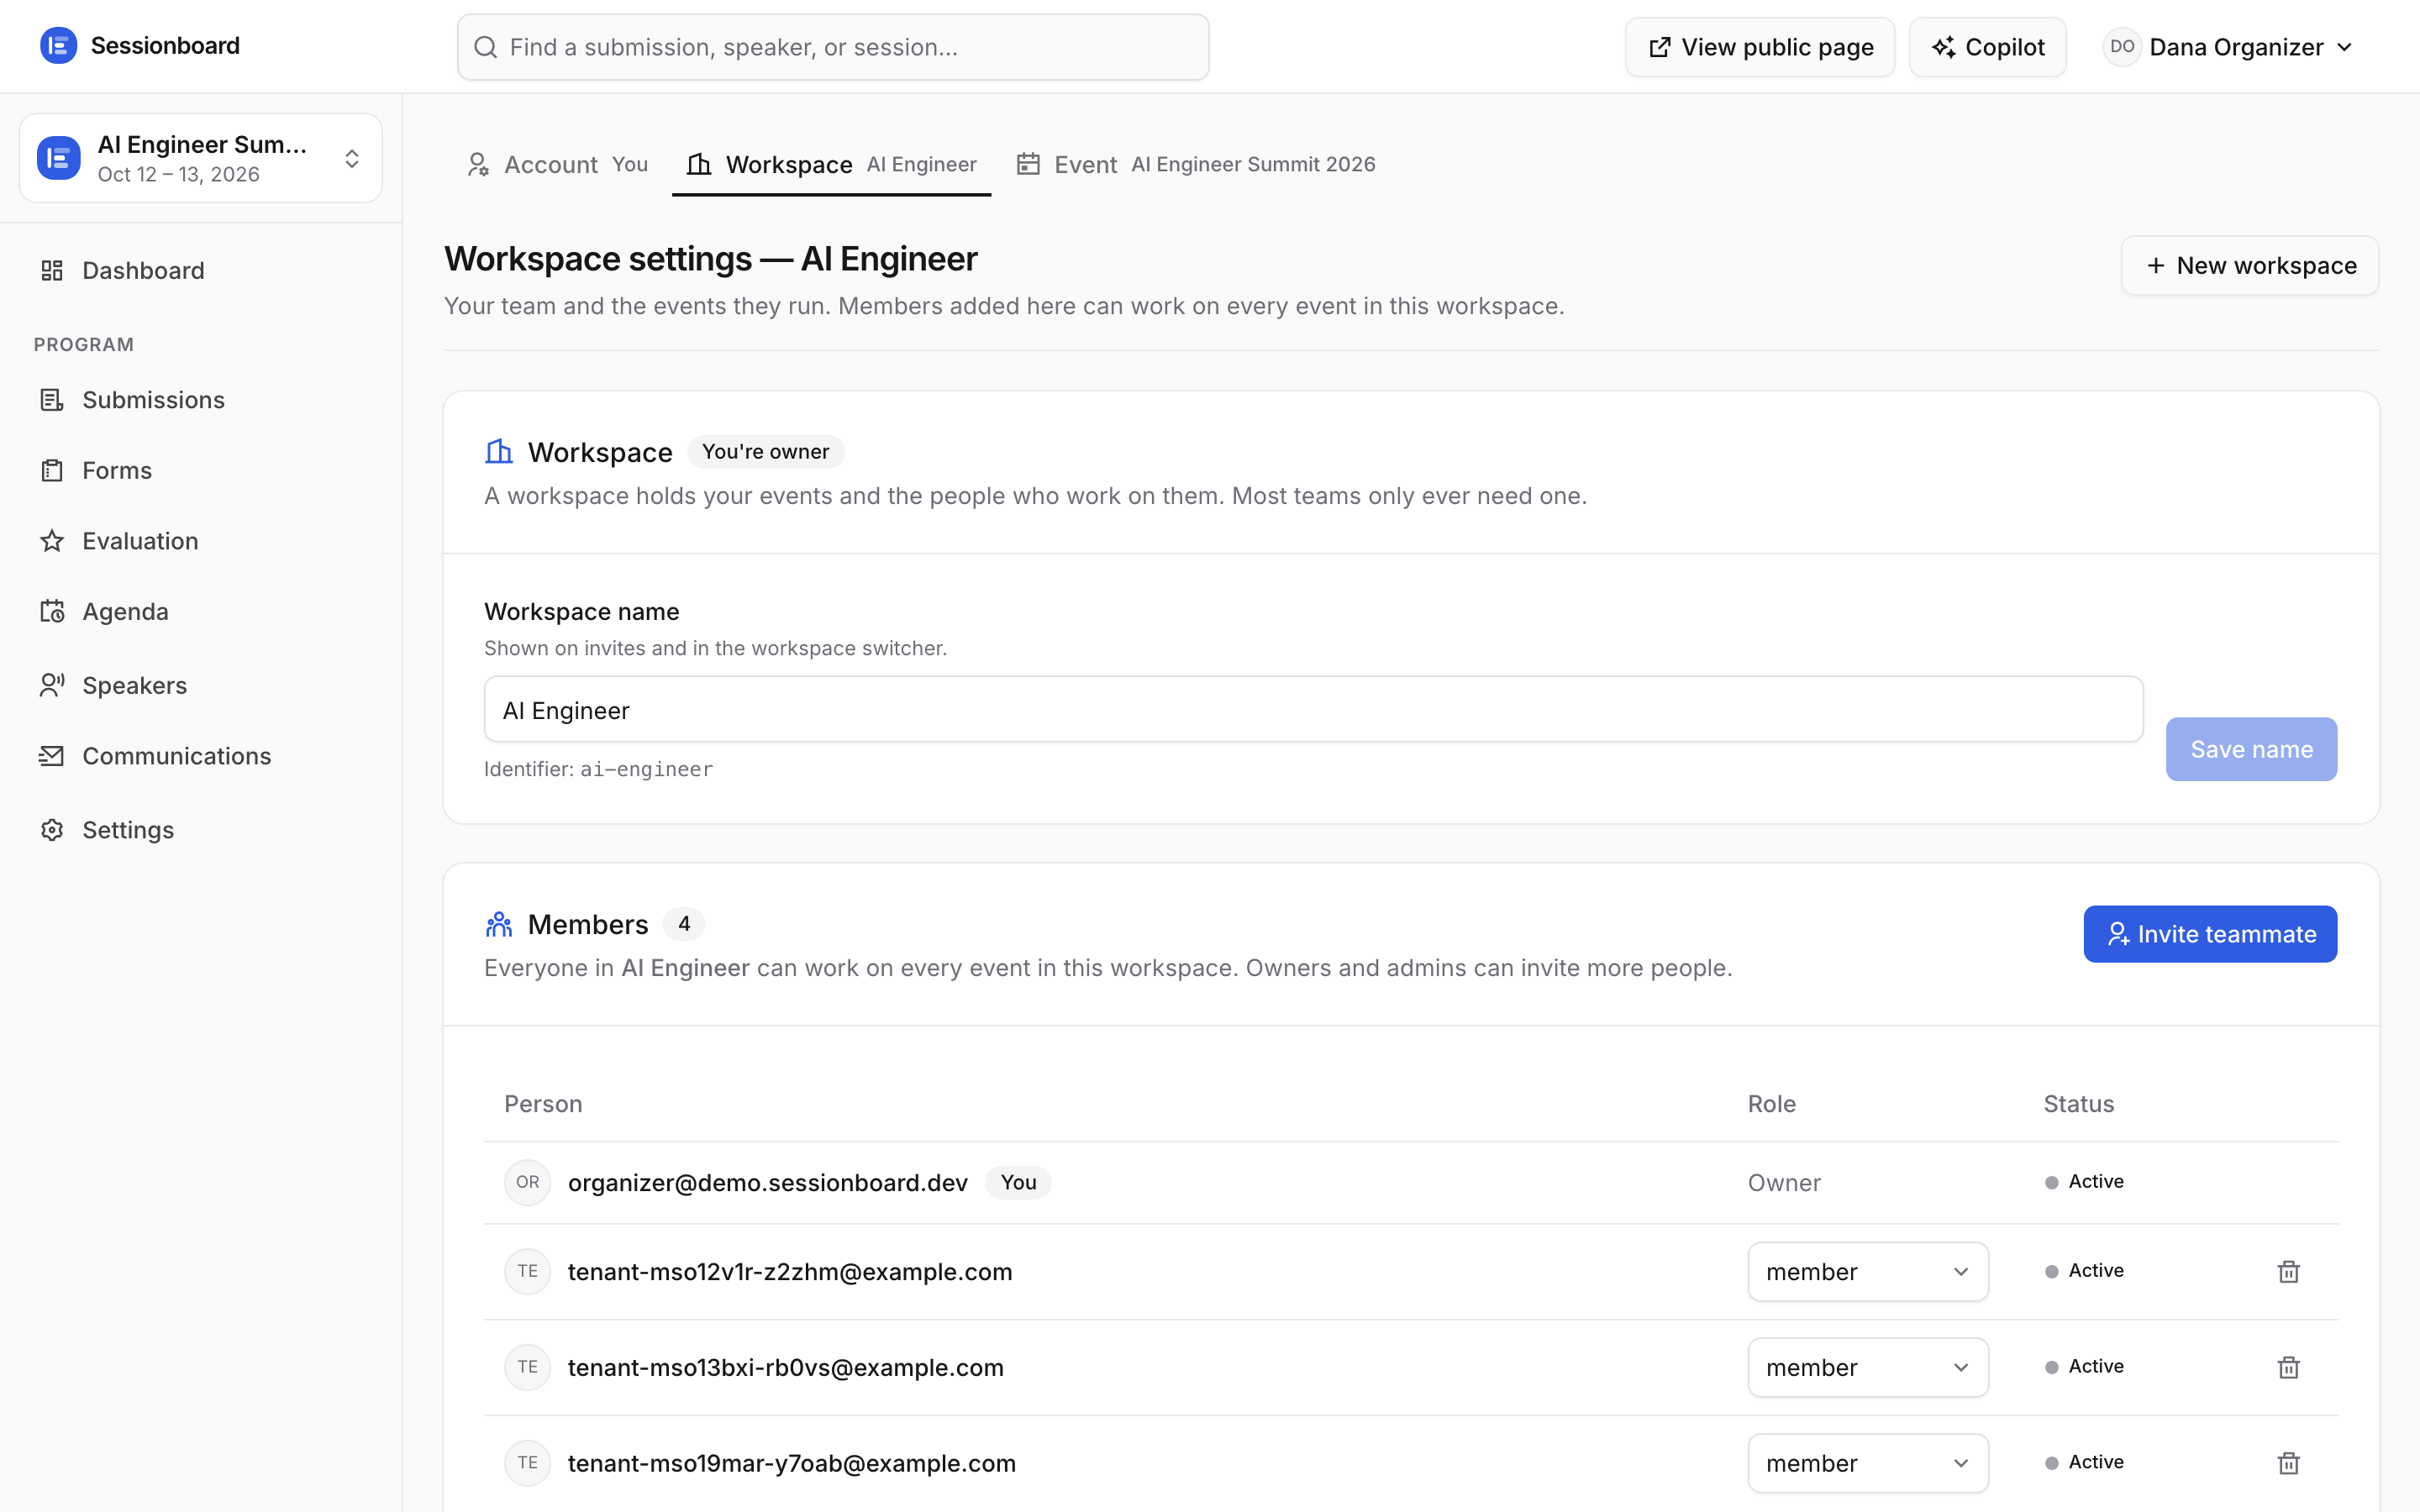Click the Save name button
2420x1512 pixels.
2251,749
